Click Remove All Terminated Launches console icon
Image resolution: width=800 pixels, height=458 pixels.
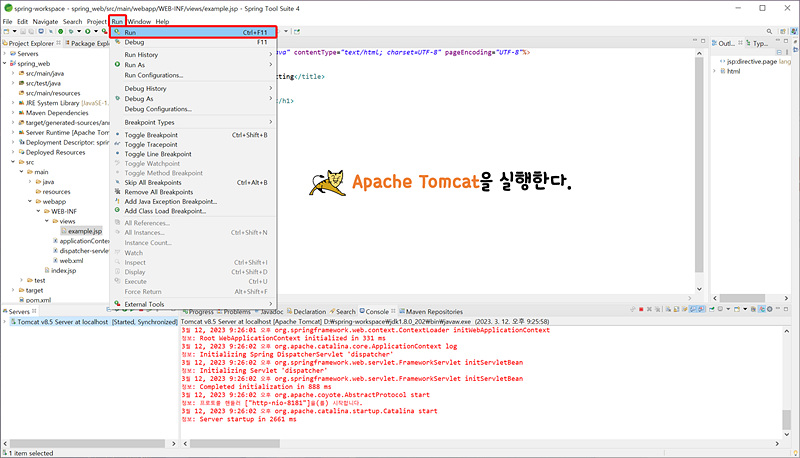tap(658, 309)
